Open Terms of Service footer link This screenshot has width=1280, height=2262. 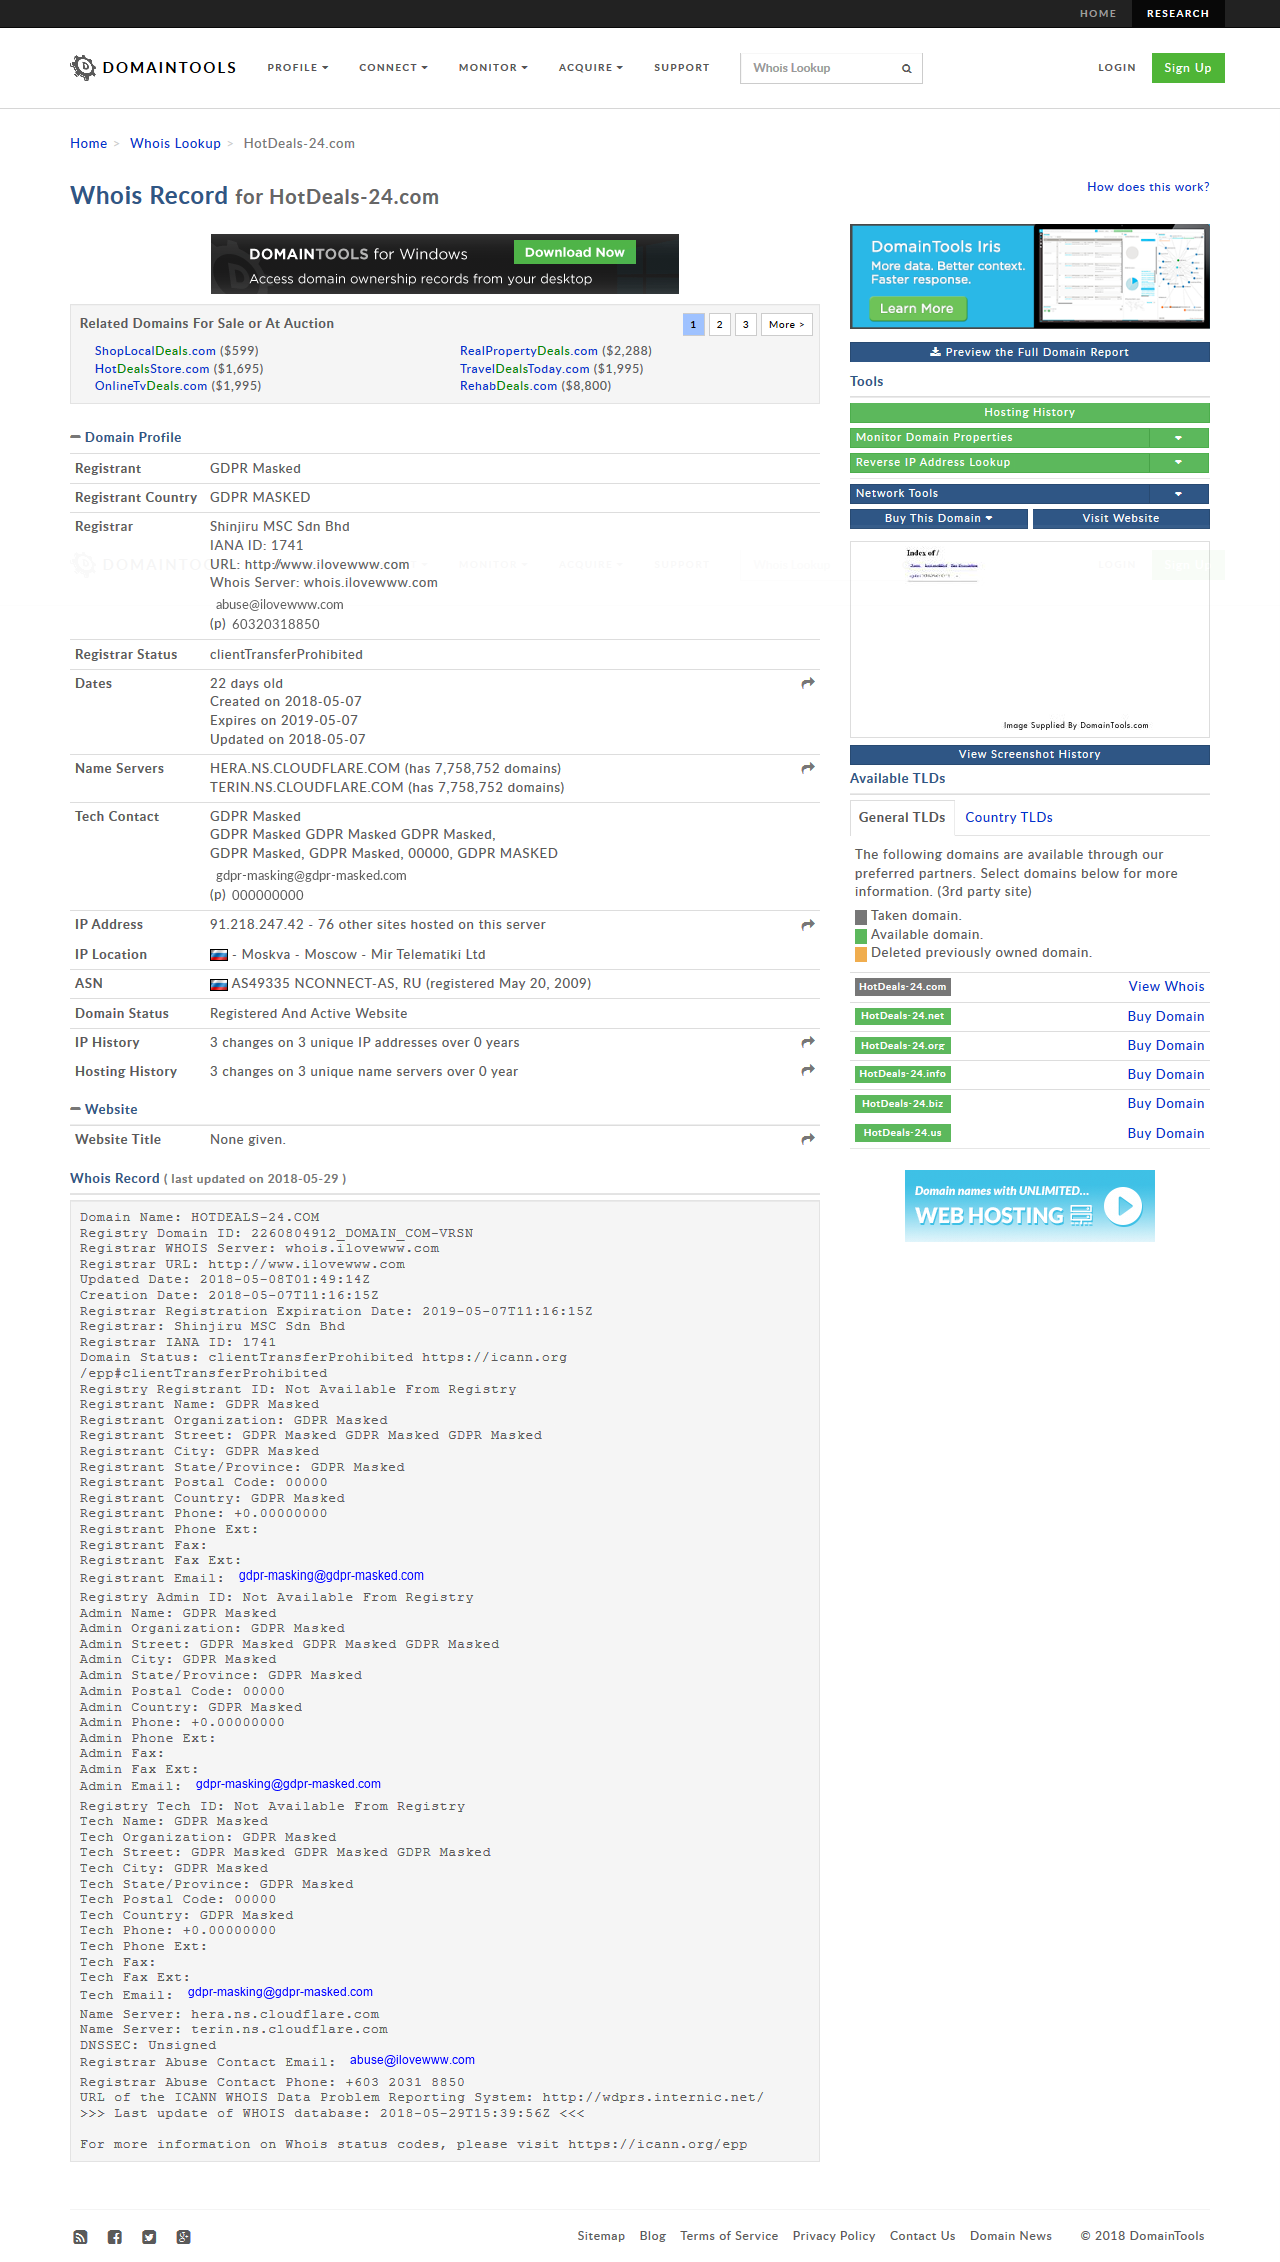point(729,2236)
